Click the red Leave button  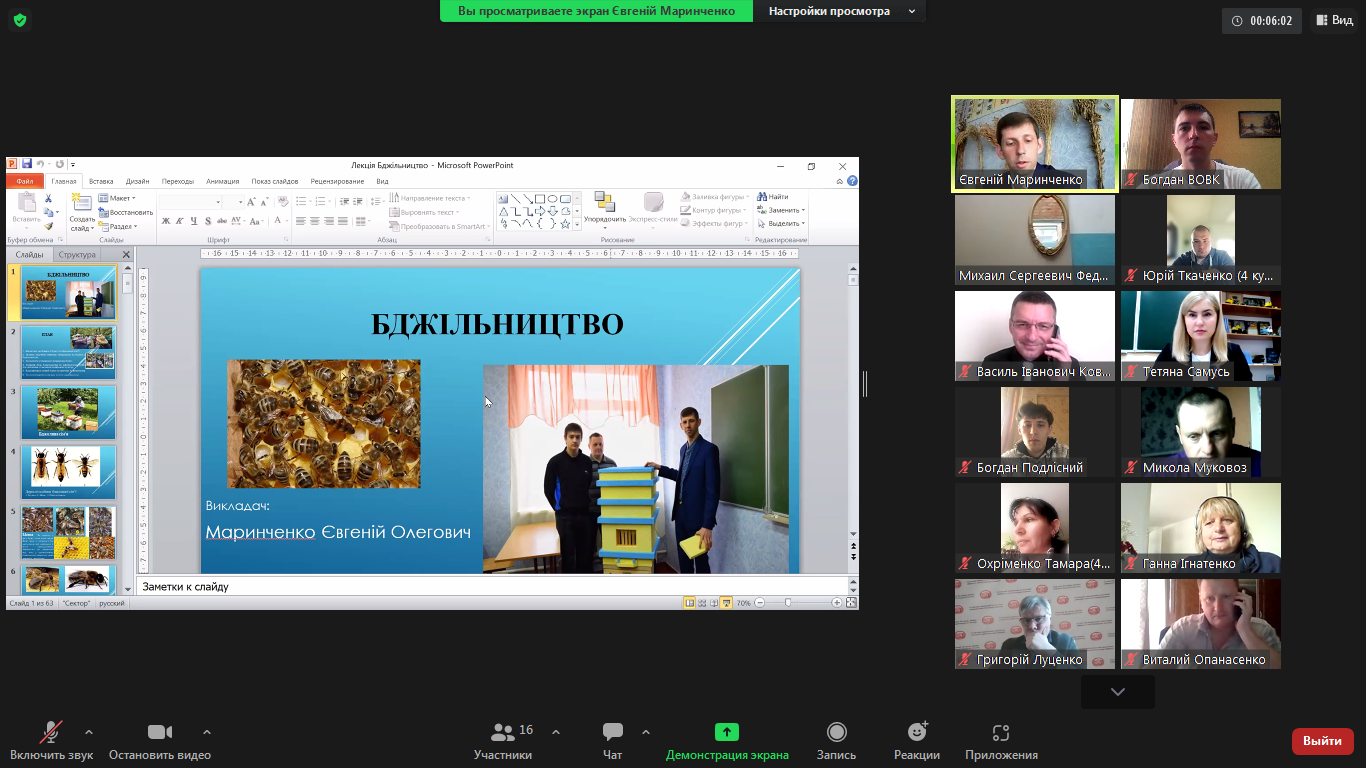click(x=1322, y=741)
